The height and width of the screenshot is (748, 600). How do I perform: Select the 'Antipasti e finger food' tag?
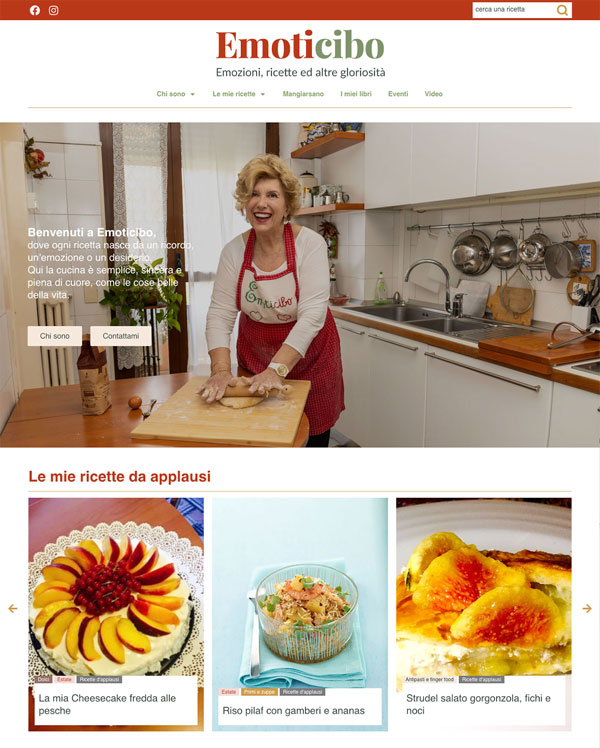[x=429, y=679]
